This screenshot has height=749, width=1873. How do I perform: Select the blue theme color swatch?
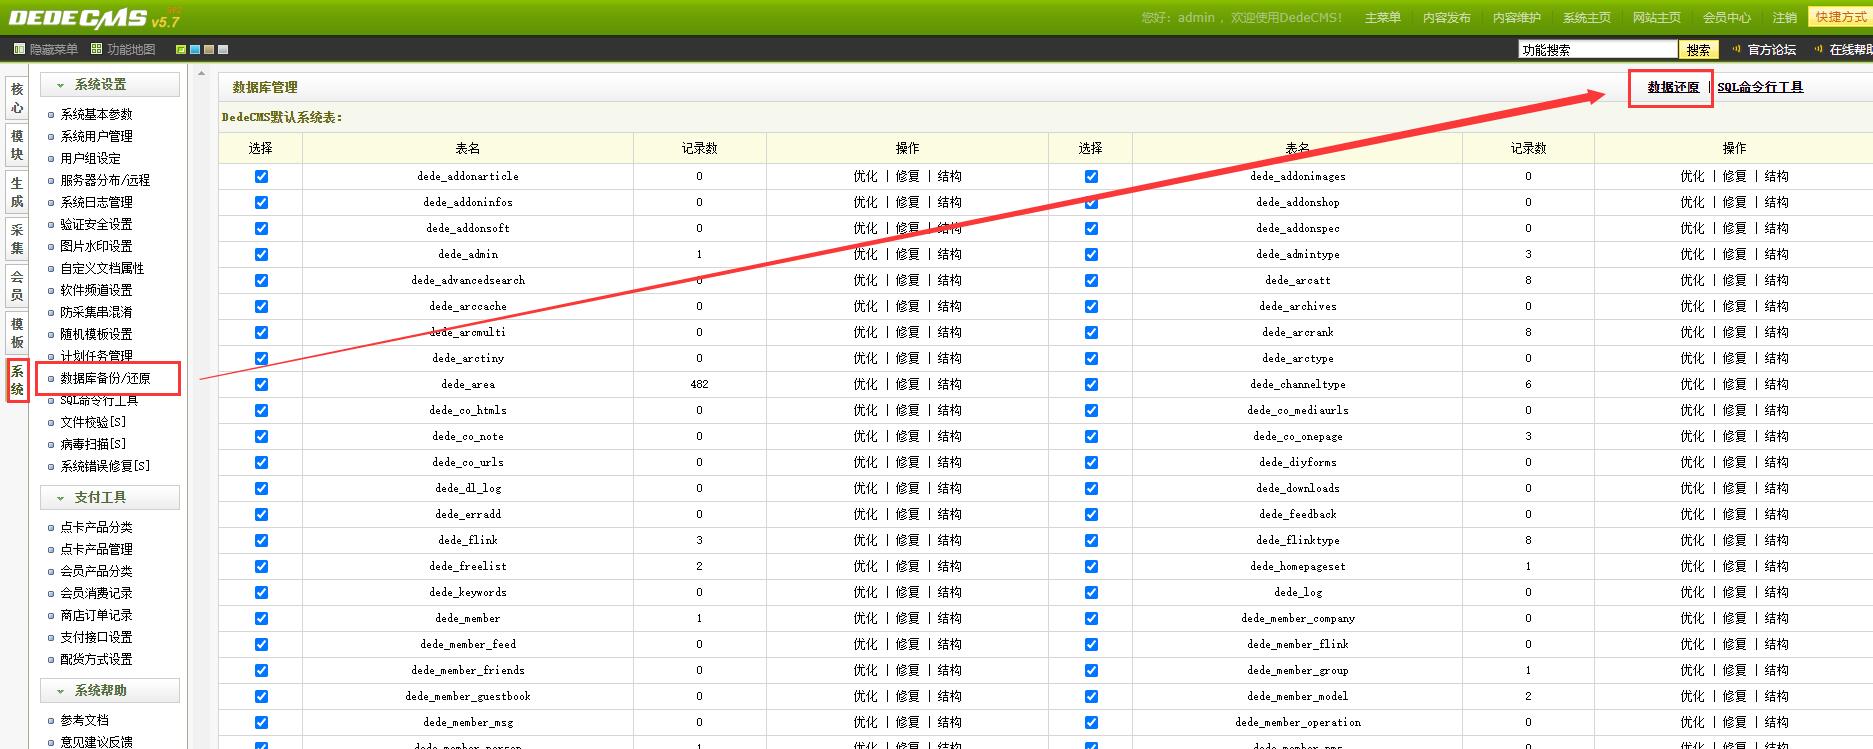point(195,49)
